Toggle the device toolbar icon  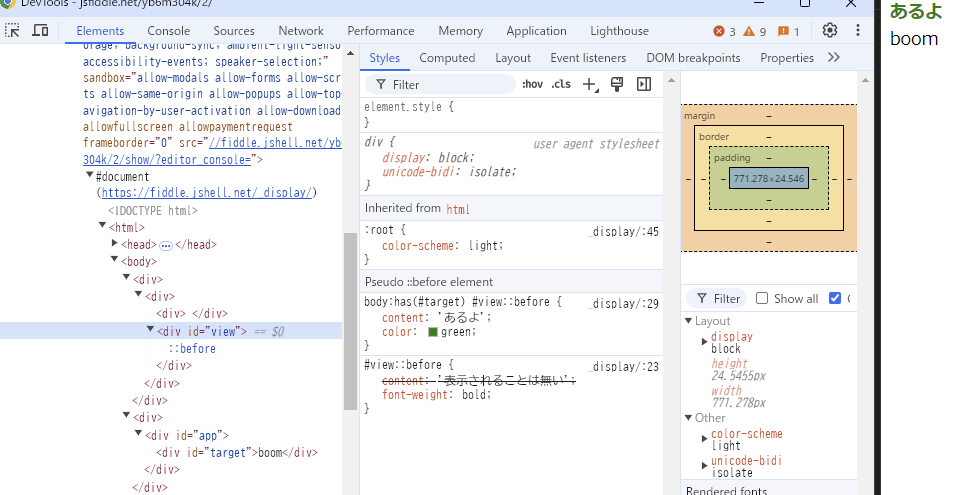[40, 30]
